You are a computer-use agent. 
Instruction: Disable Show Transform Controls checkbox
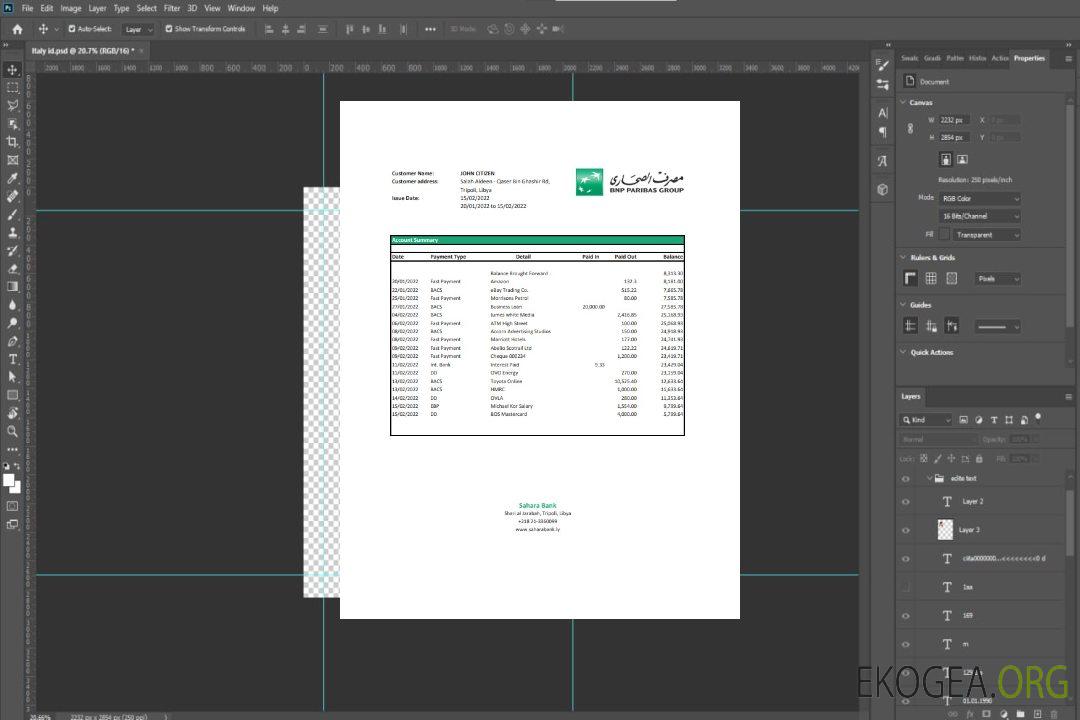pos(169,29)
